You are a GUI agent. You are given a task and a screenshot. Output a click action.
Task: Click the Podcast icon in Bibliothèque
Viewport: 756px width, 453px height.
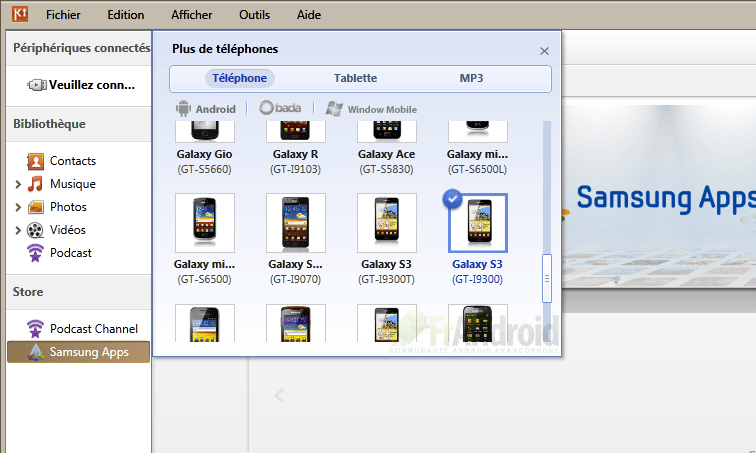click(x=35, y=253)
